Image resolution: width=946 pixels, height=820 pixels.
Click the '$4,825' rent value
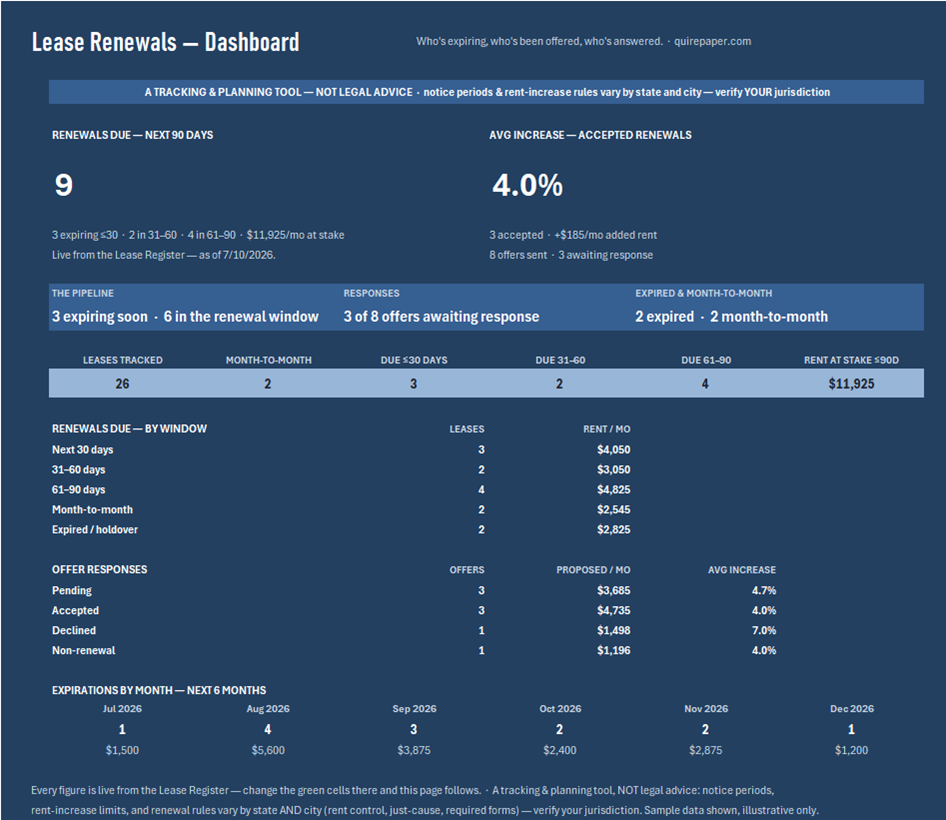click(x=614, y=489)
